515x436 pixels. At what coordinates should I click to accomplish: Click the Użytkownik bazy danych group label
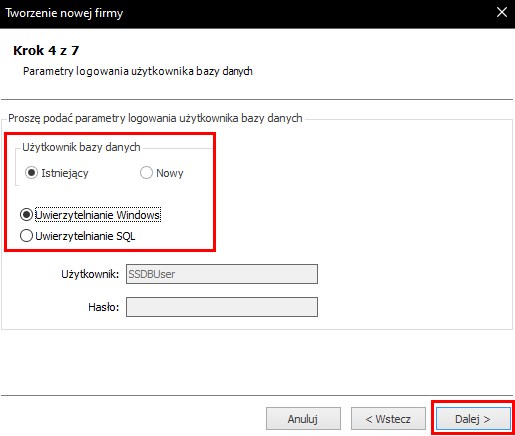81,147
